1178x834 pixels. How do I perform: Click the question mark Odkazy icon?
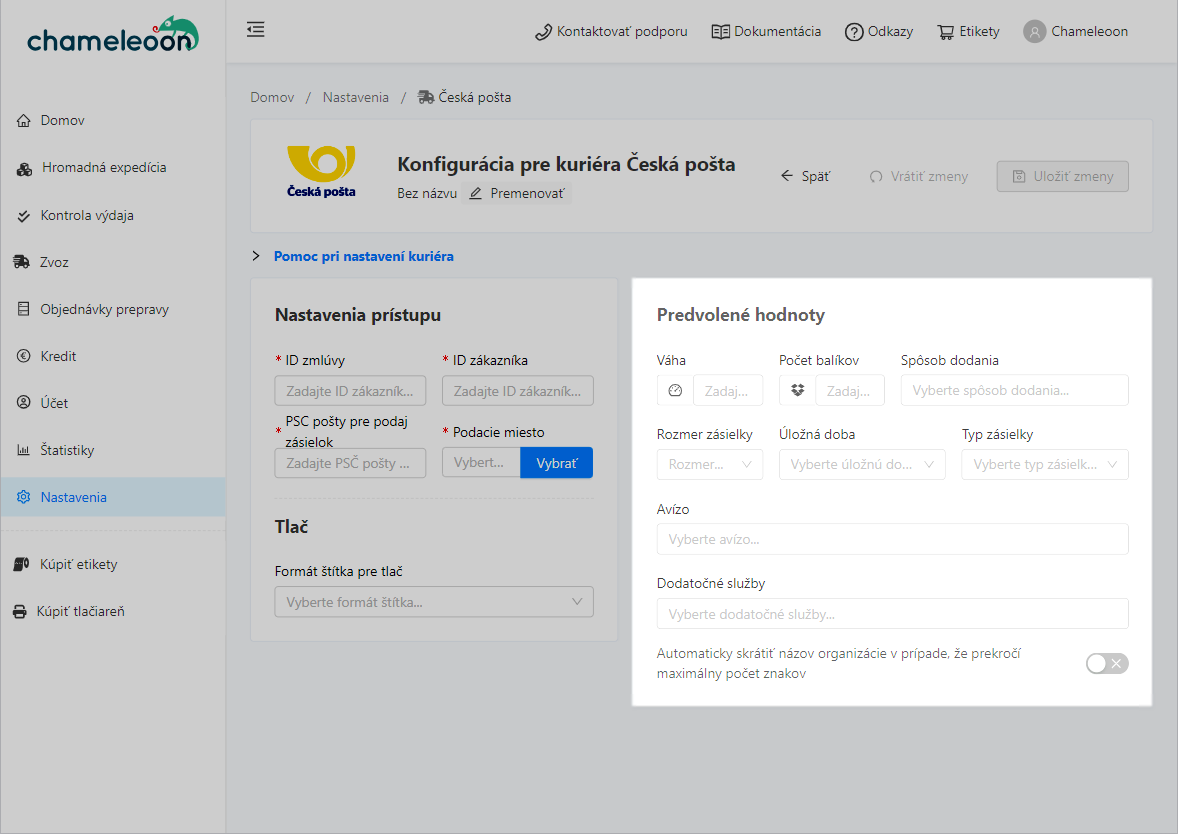[x=854, y=32]
